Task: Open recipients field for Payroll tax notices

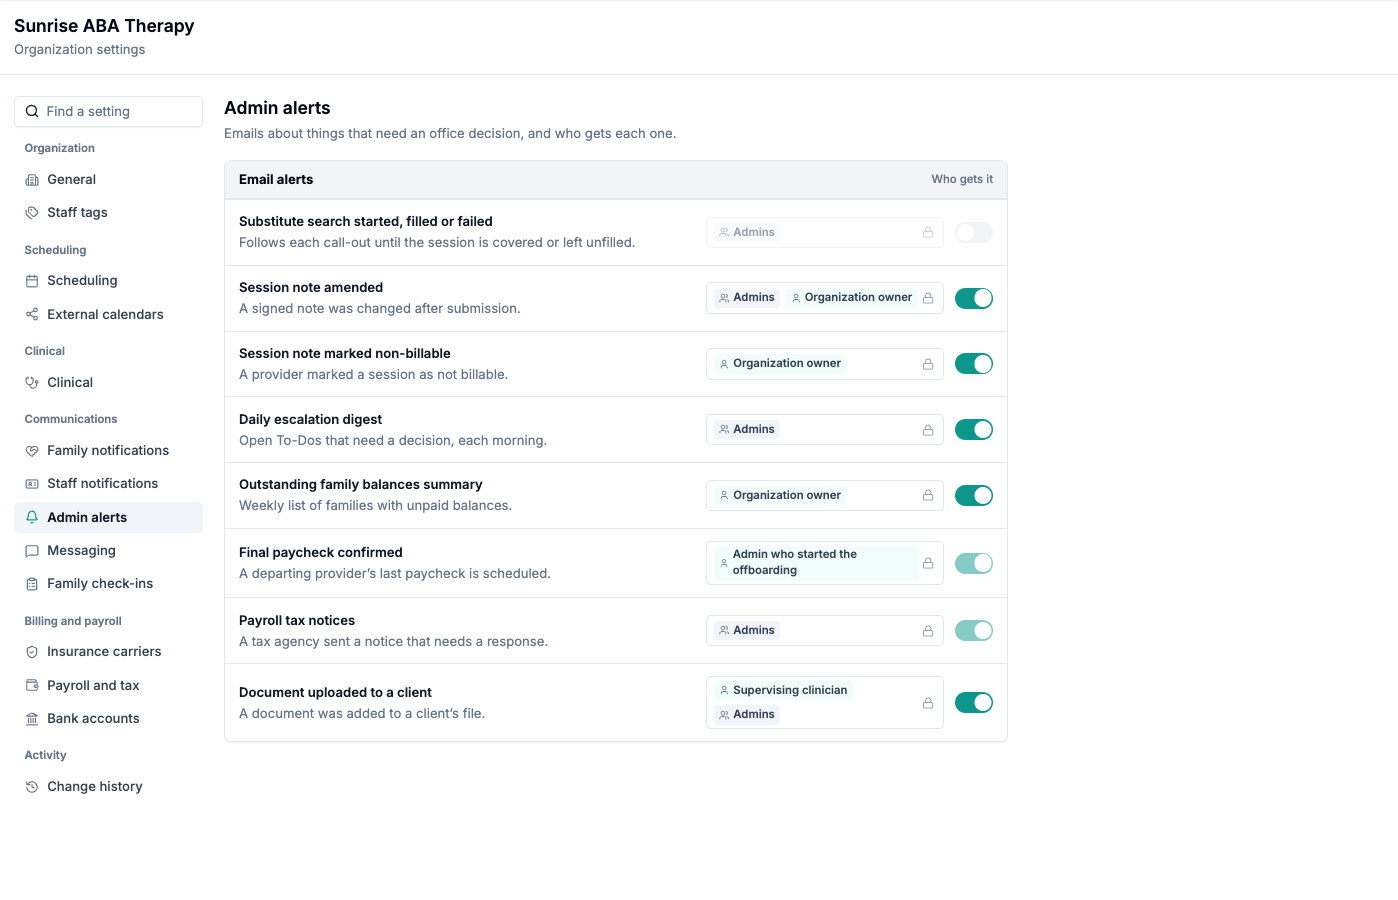Action: (x=825, y=631)
